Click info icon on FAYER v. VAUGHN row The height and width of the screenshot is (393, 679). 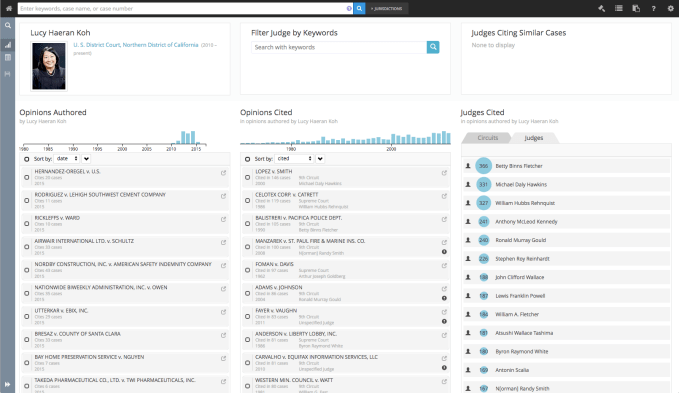[x=444, y=322]
